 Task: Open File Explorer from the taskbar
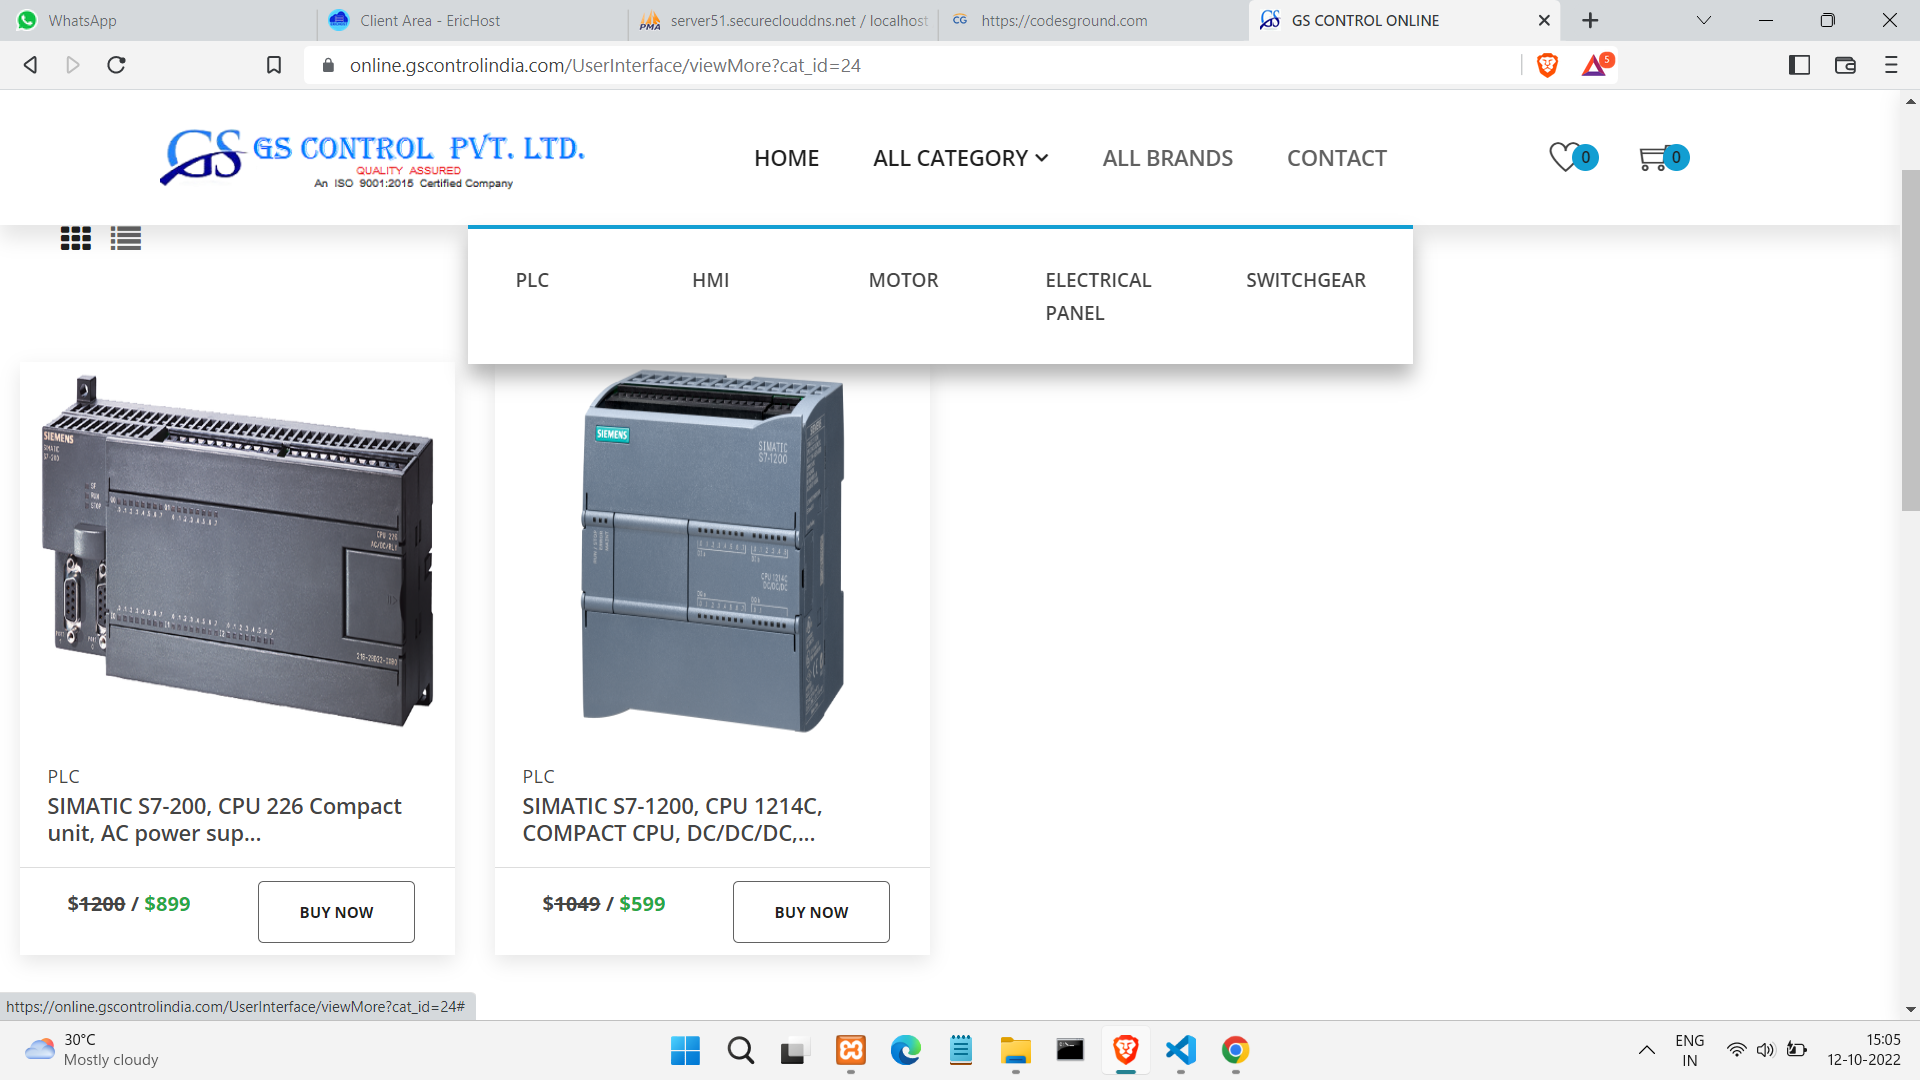coord(1015,1050)
